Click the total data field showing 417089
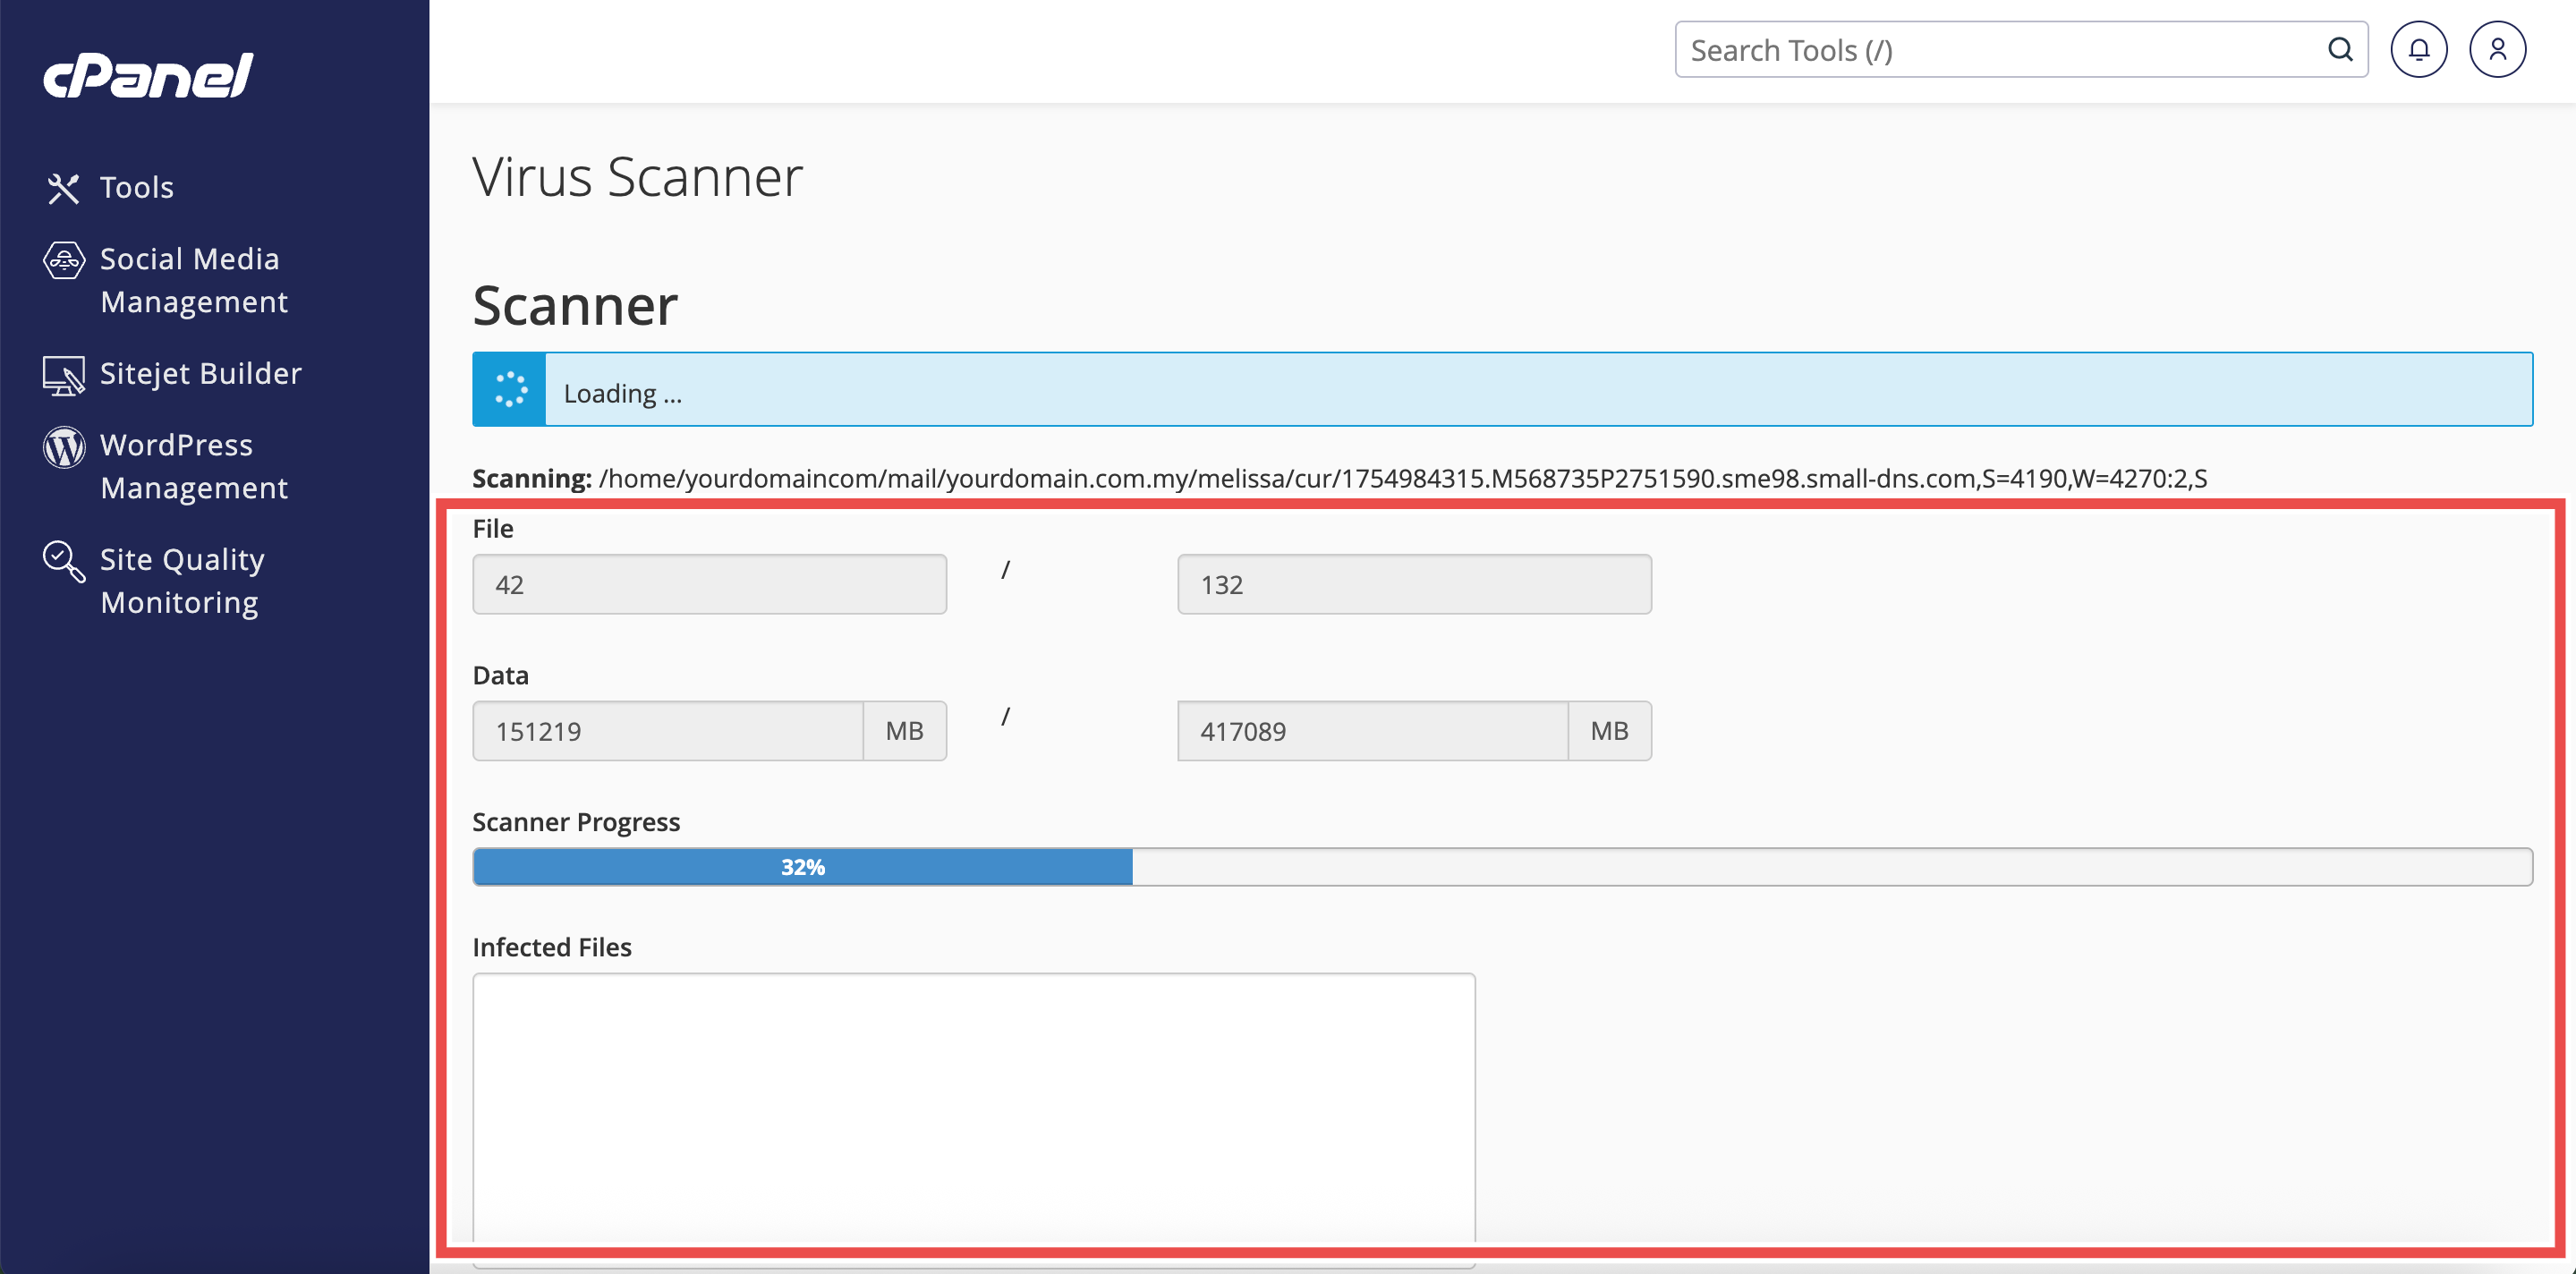This screenshot has width=2576, height=1274. coord(1371,731)
